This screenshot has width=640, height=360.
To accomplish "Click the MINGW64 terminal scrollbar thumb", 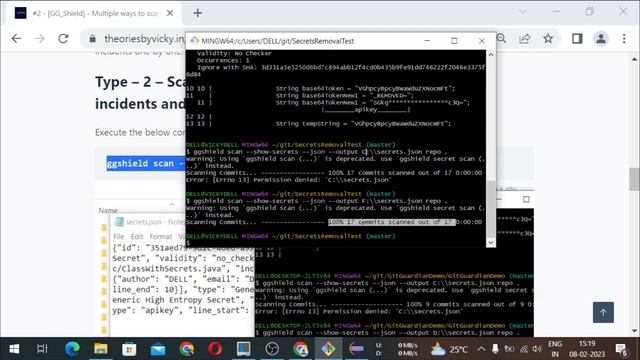I will [491, 208].
